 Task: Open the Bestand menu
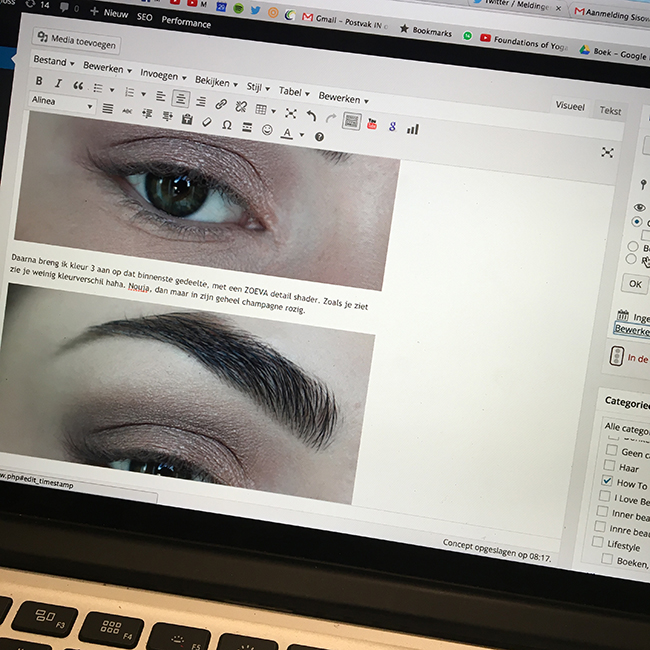coord(53,62)
